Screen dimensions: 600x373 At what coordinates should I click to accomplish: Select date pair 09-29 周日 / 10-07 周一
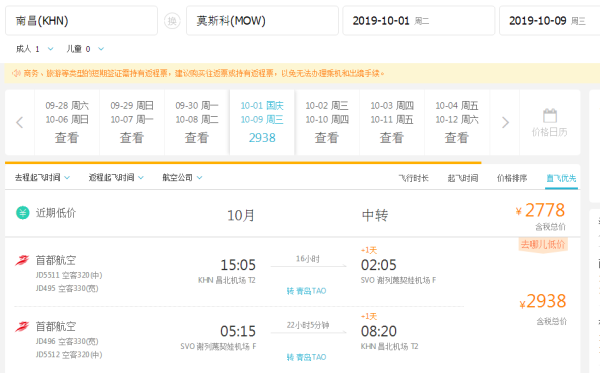[x=132, y=122]
